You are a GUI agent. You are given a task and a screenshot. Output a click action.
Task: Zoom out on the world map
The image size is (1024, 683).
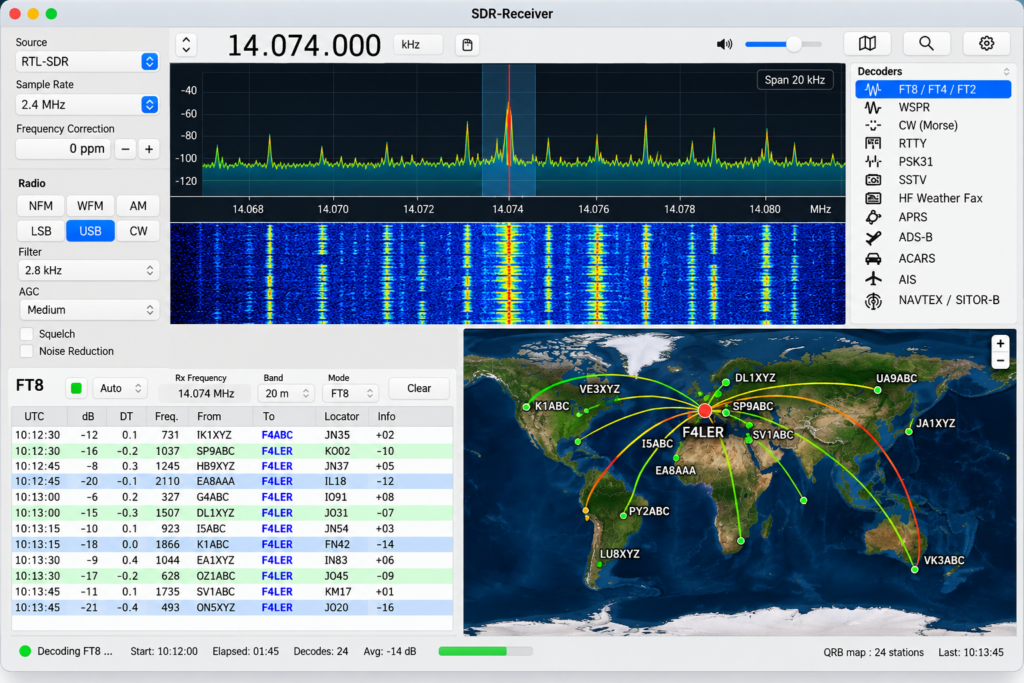[x=1000, y=360]
